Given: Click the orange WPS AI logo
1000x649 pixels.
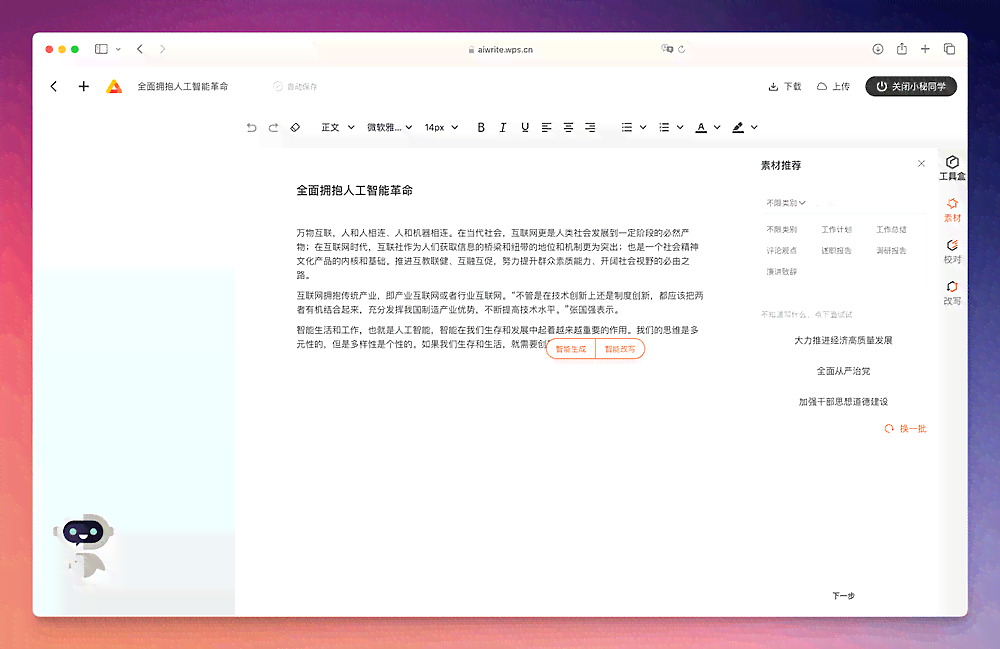Looking at the screenshot, I should (114, 87).
